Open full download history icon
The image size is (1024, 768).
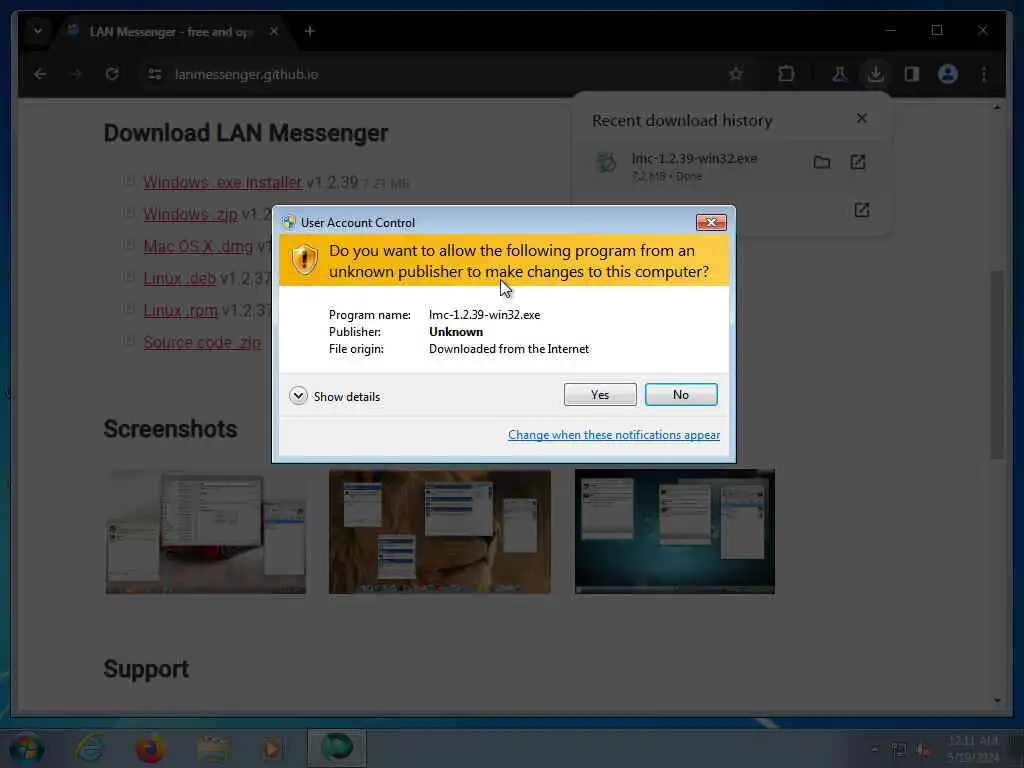click(861, 210)
